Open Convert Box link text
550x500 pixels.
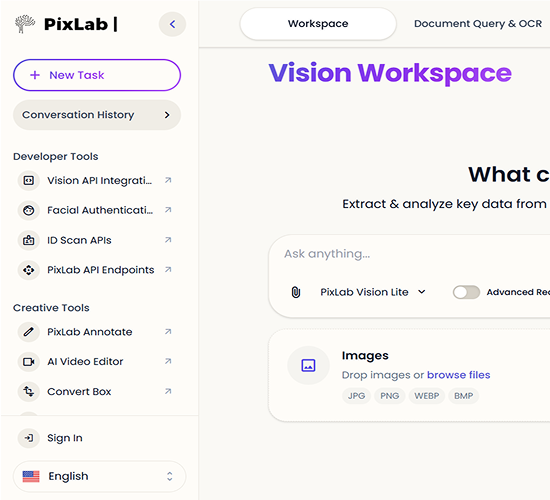pyautogui.click(x=79, y=391)
